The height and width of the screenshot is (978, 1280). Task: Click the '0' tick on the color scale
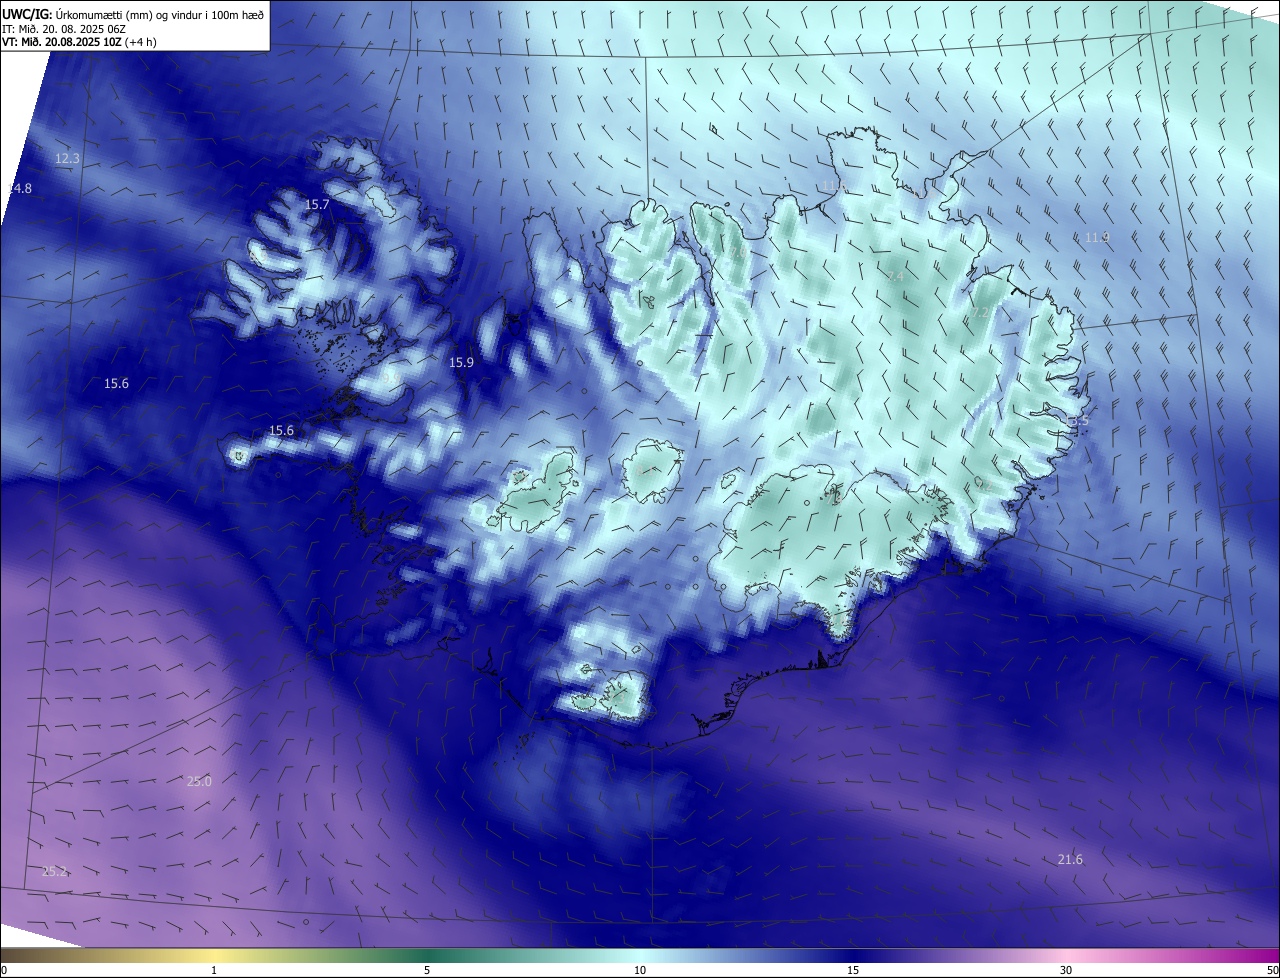click(4, 970)
